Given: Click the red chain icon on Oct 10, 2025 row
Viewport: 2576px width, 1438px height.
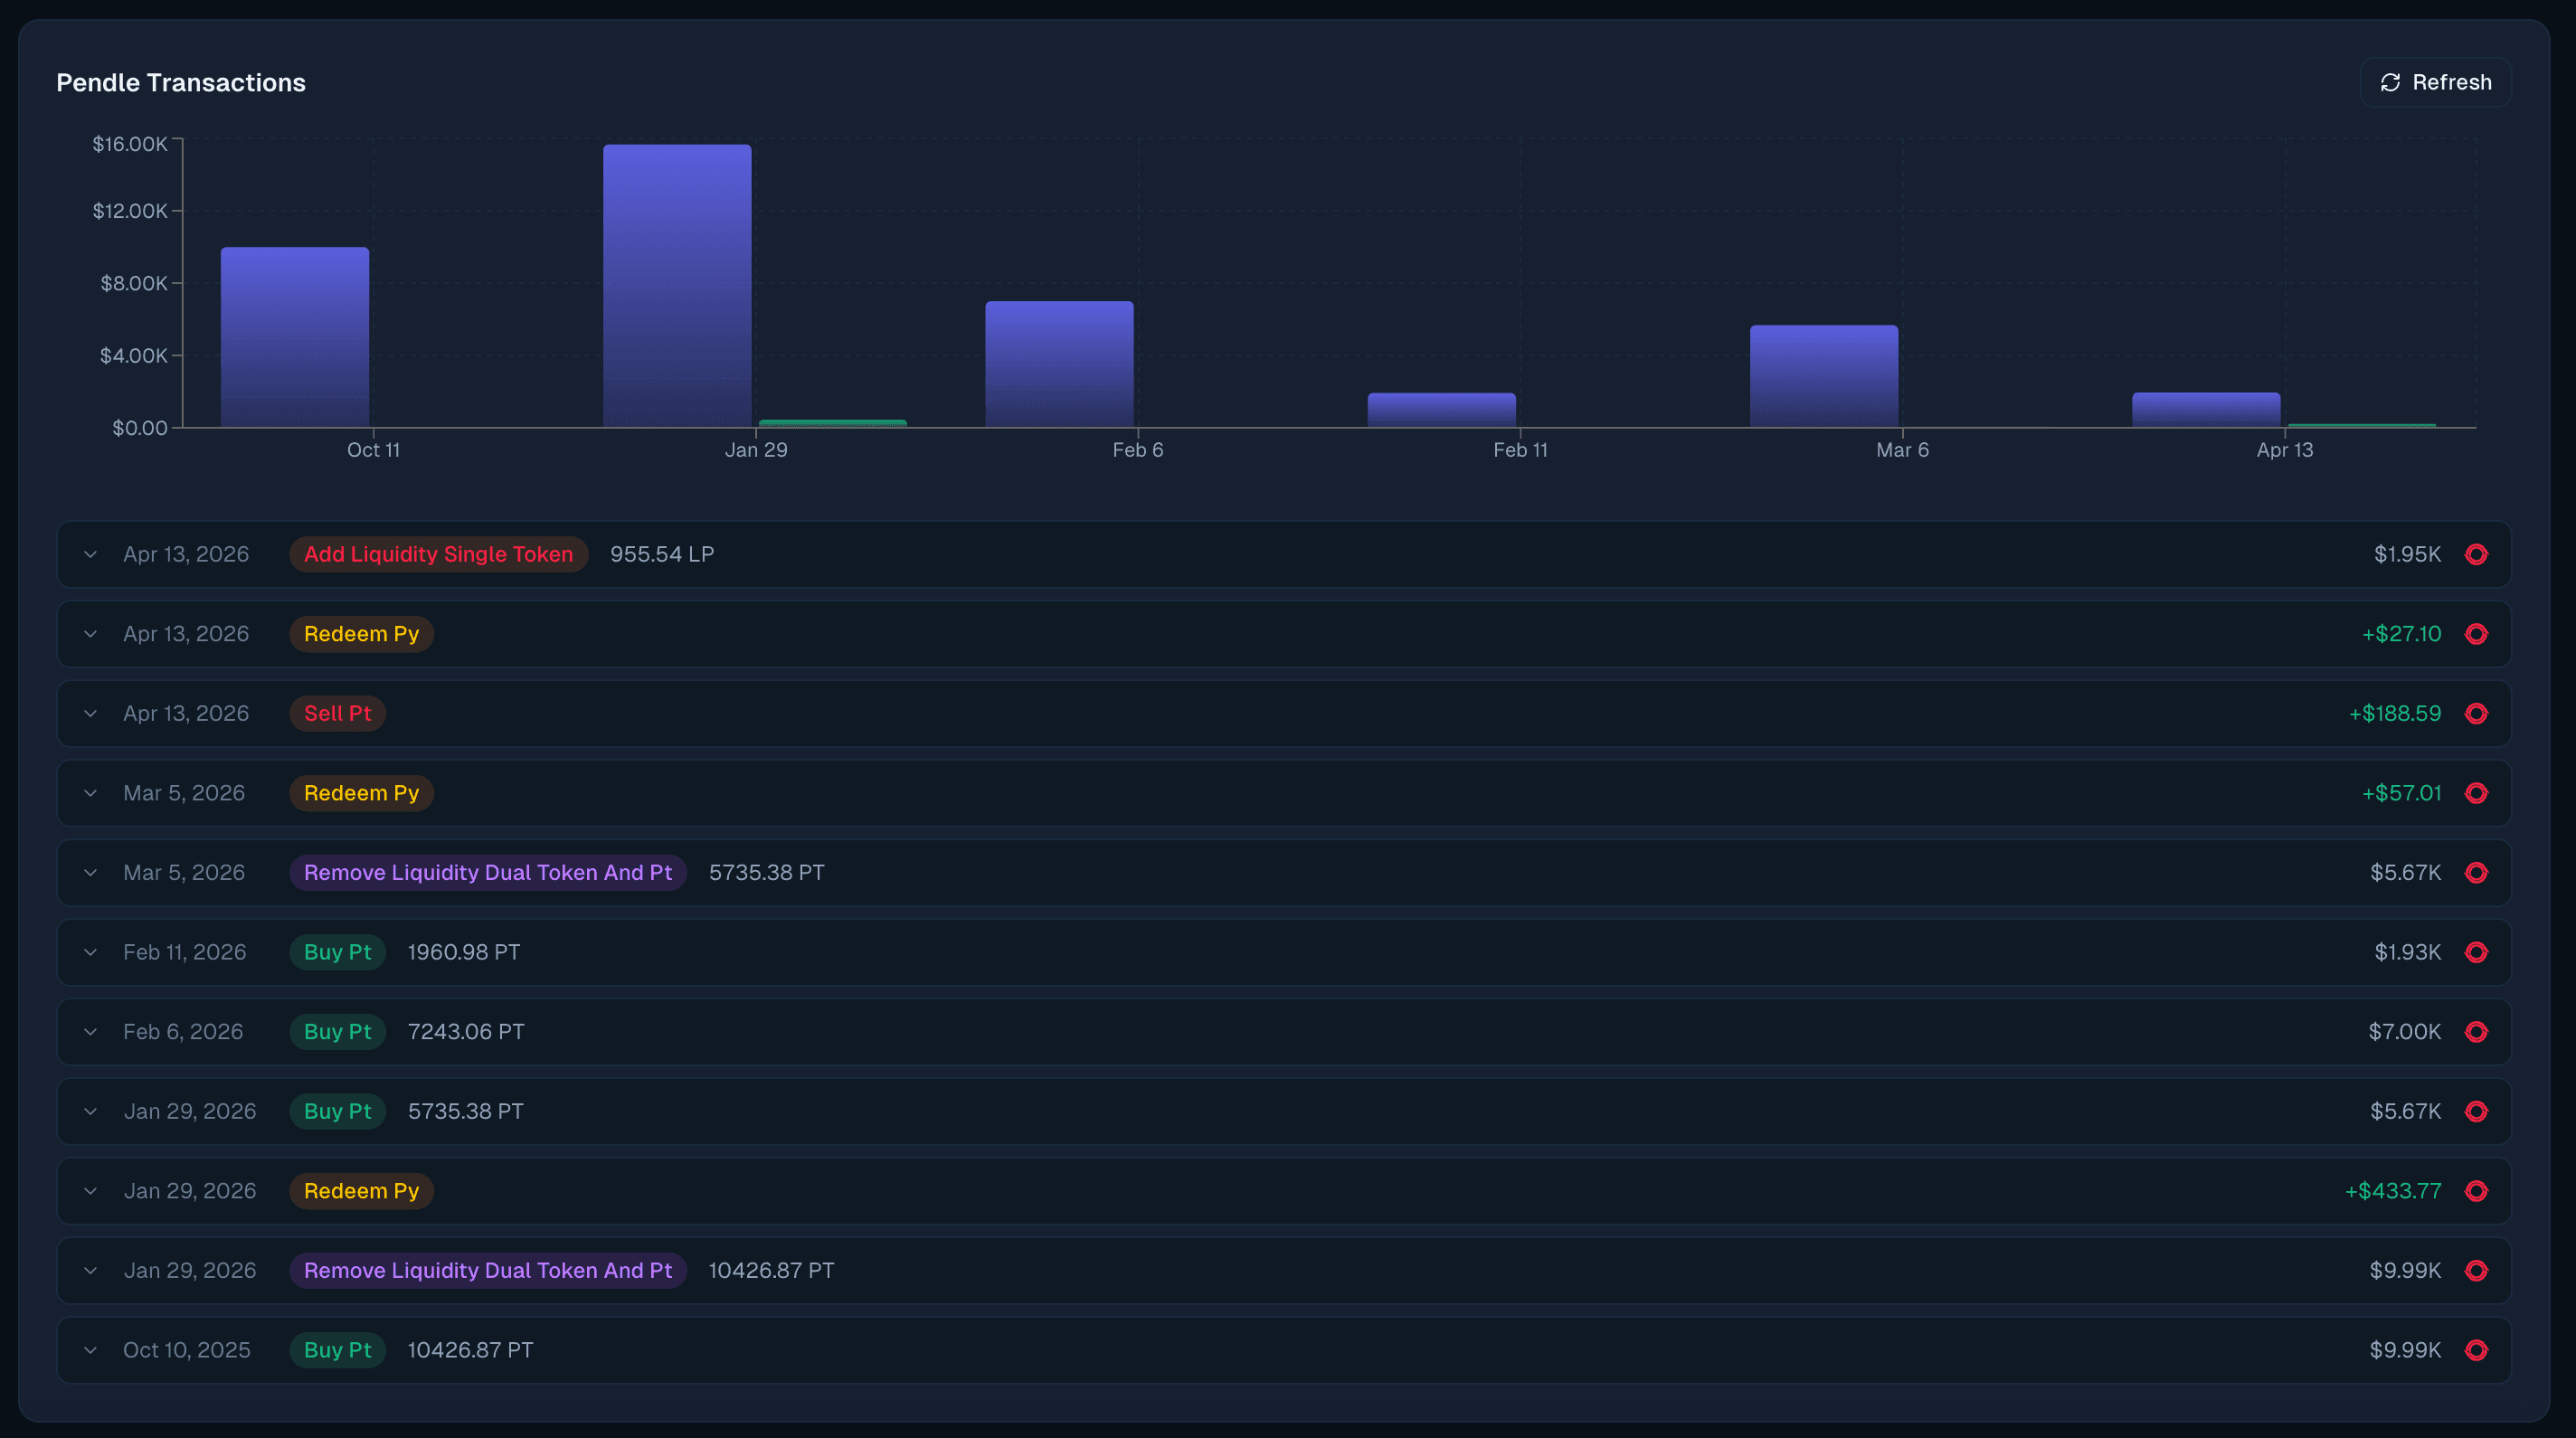Looking at the screenshot, I should click(x=2476, y=1350).
